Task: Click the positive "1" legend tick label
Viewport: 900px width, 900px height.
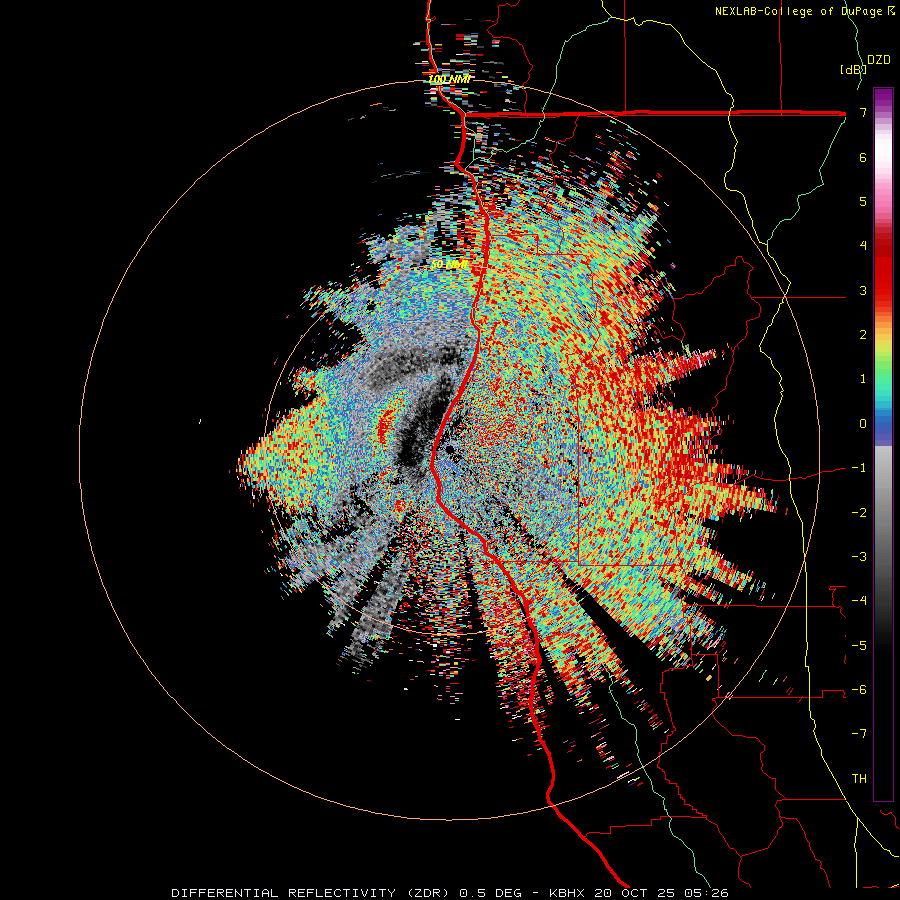Action: click(x=863, y=379)
